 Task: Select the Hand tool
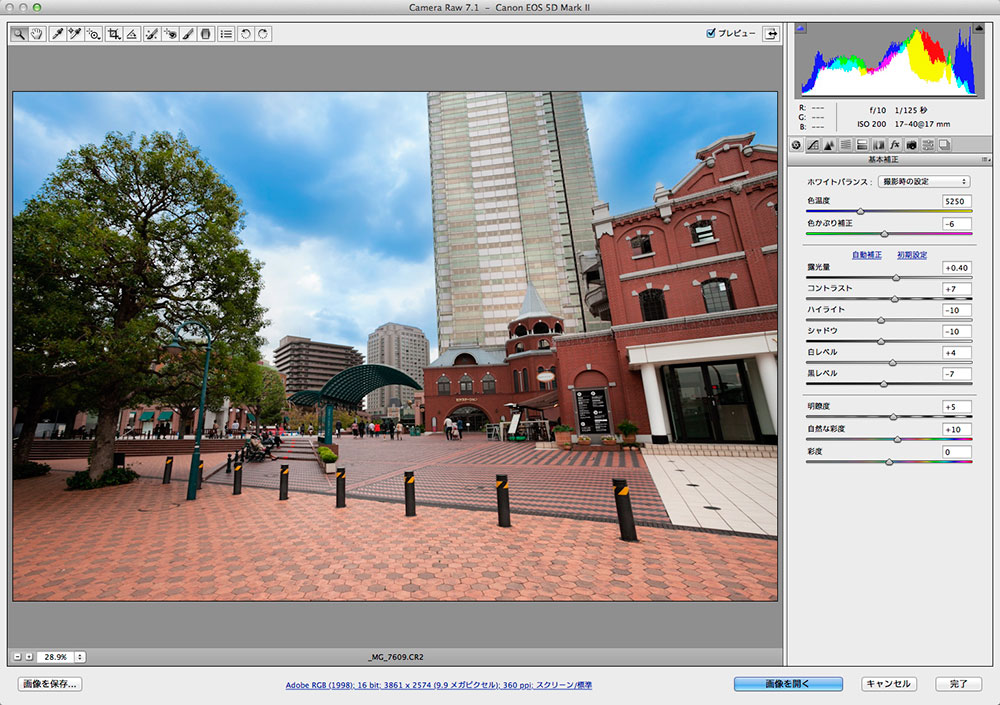[36, 34]
